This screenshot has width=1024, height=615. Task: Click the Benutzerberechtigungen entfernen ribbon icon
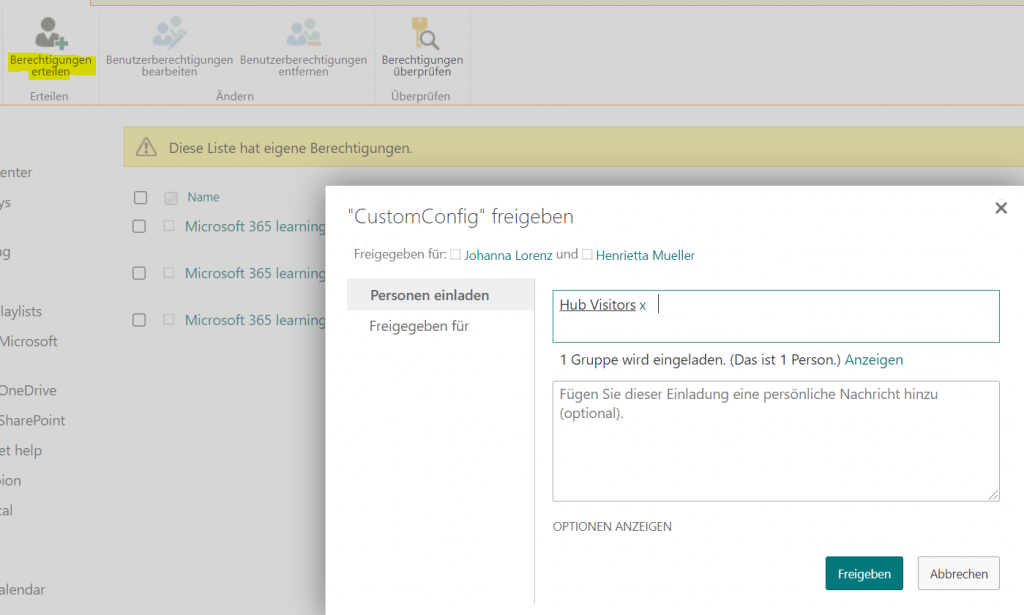pos(304,33)
